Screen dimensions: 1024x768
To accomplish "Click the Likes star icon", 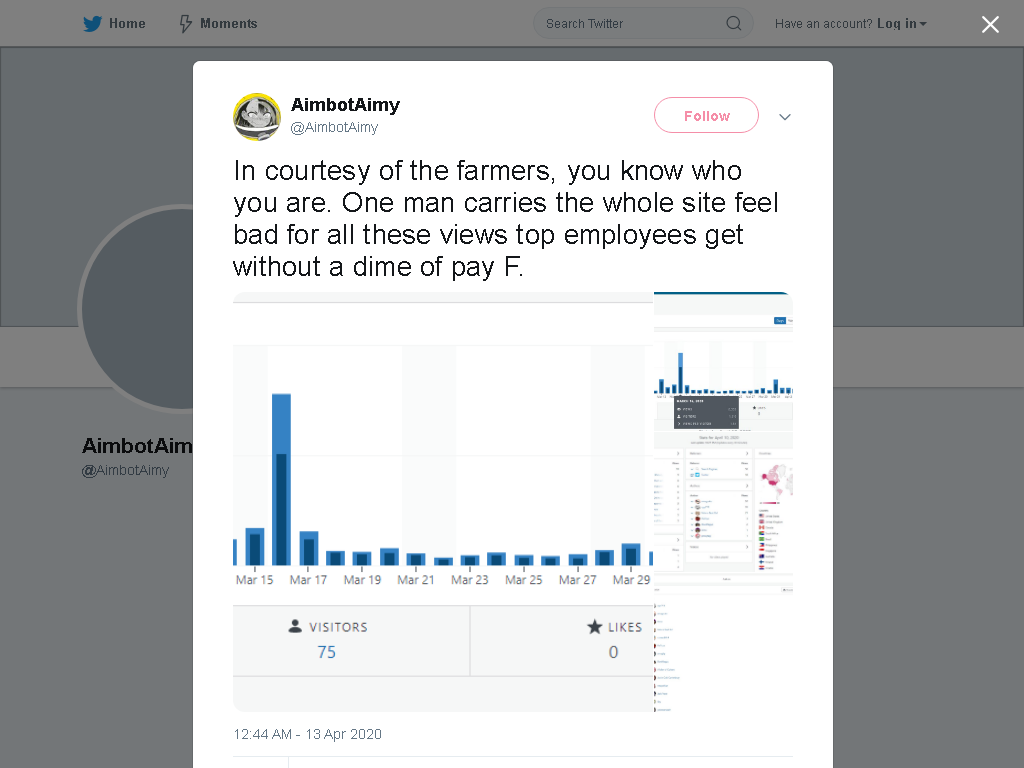I will coord(594,627).
